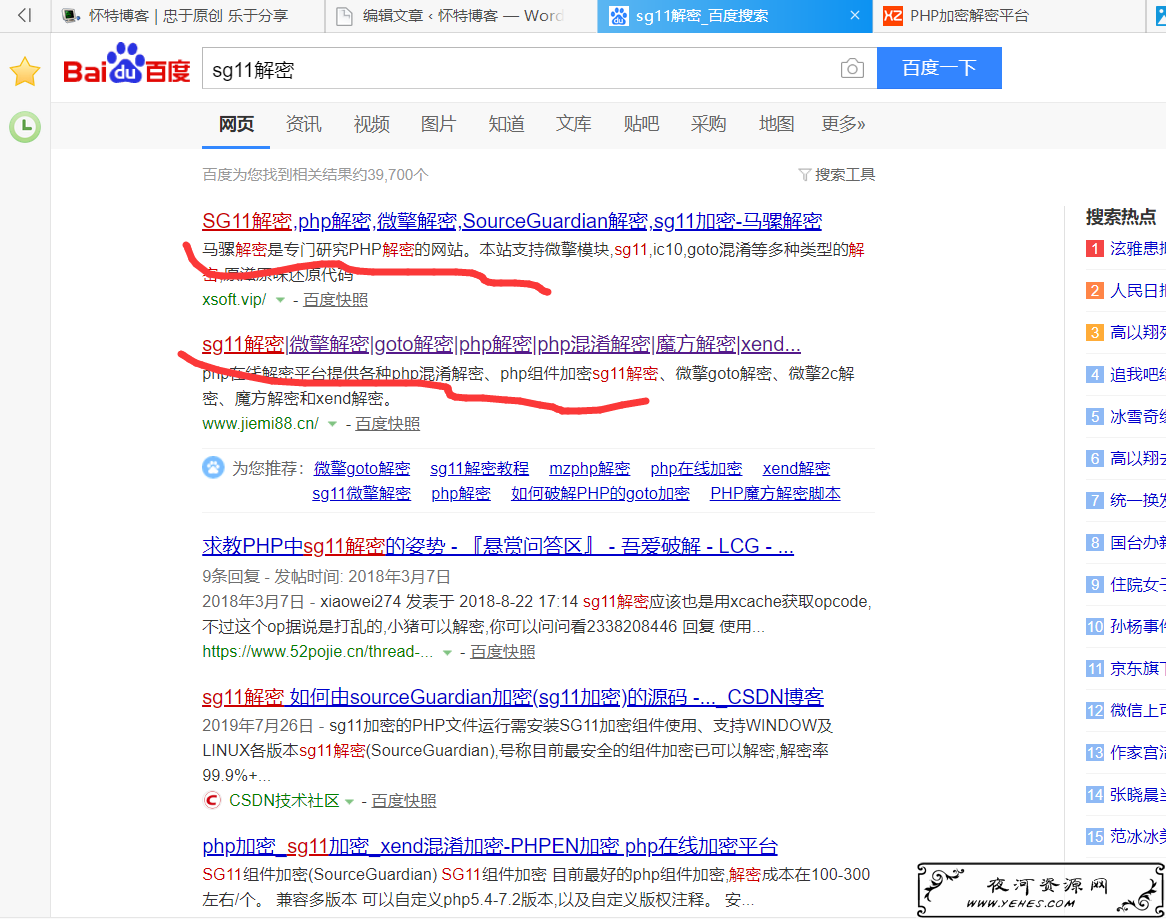Click into the sg11解密 search field
Viewport: 1166px width, 919px height.
521,68
